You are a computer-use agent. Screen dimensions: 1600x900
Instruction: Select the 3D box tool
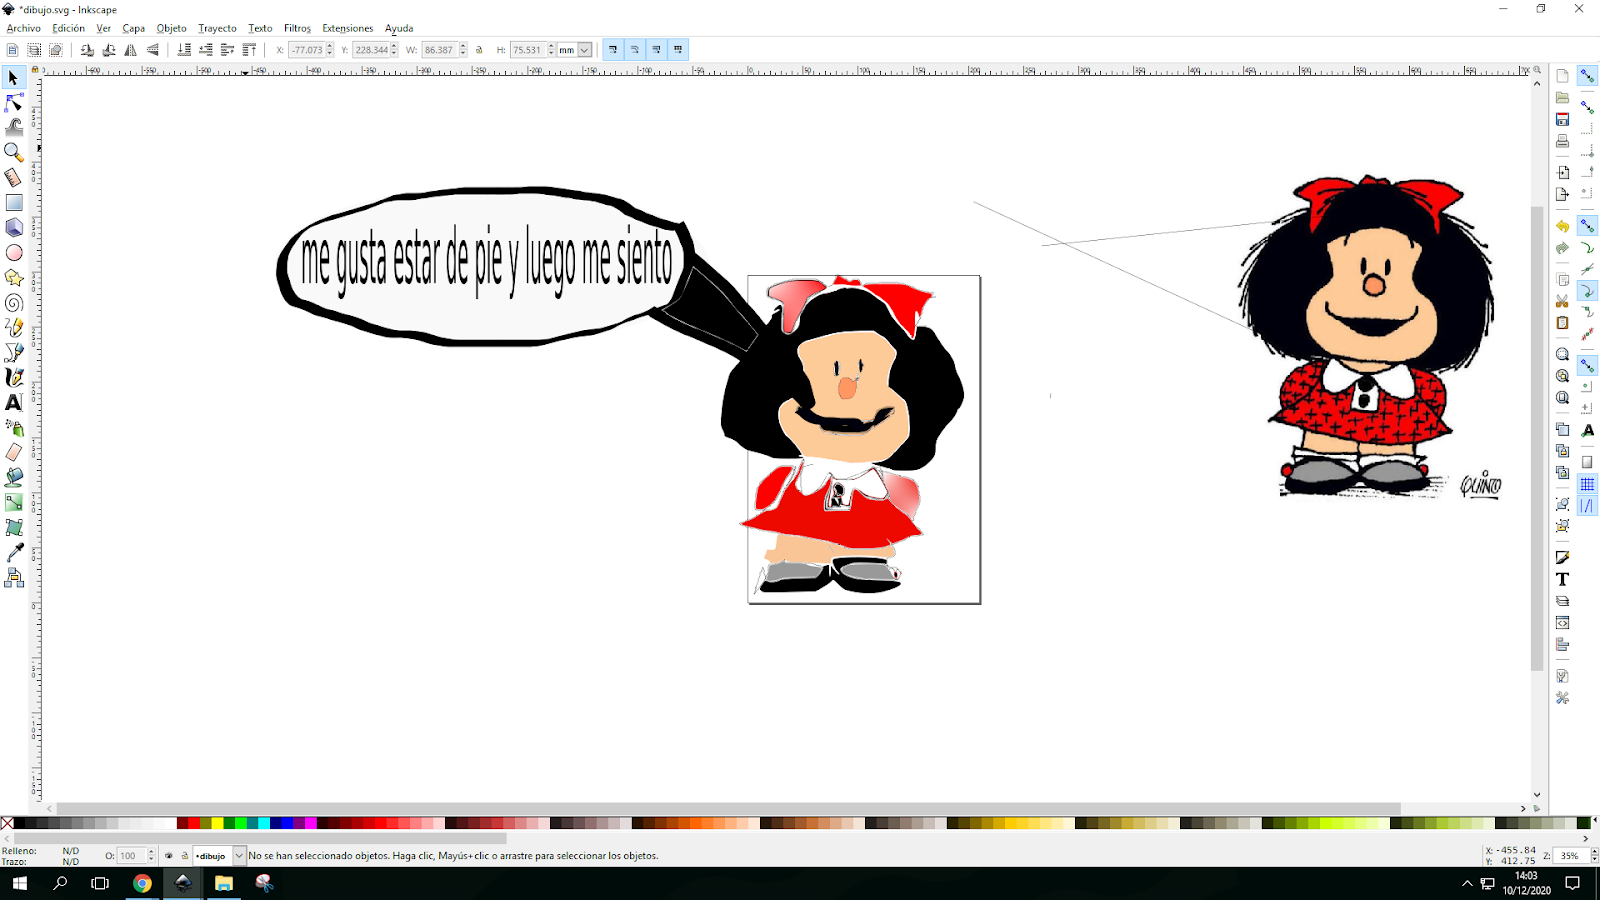point(14,228)
